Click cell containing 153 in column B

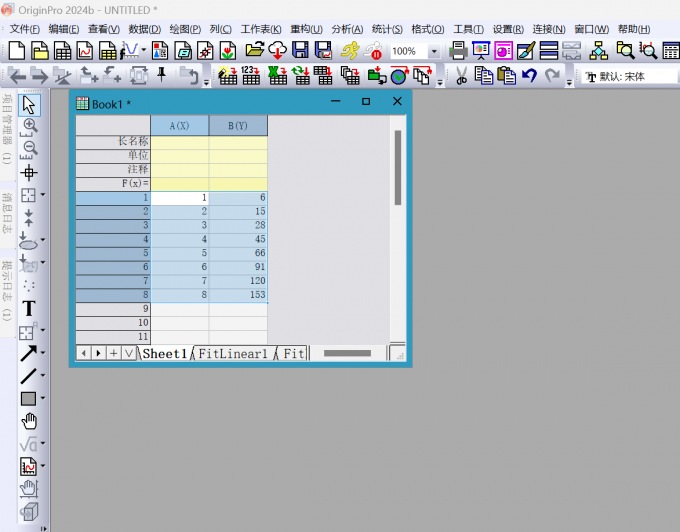pyautogui.click(x=238, y=295)
